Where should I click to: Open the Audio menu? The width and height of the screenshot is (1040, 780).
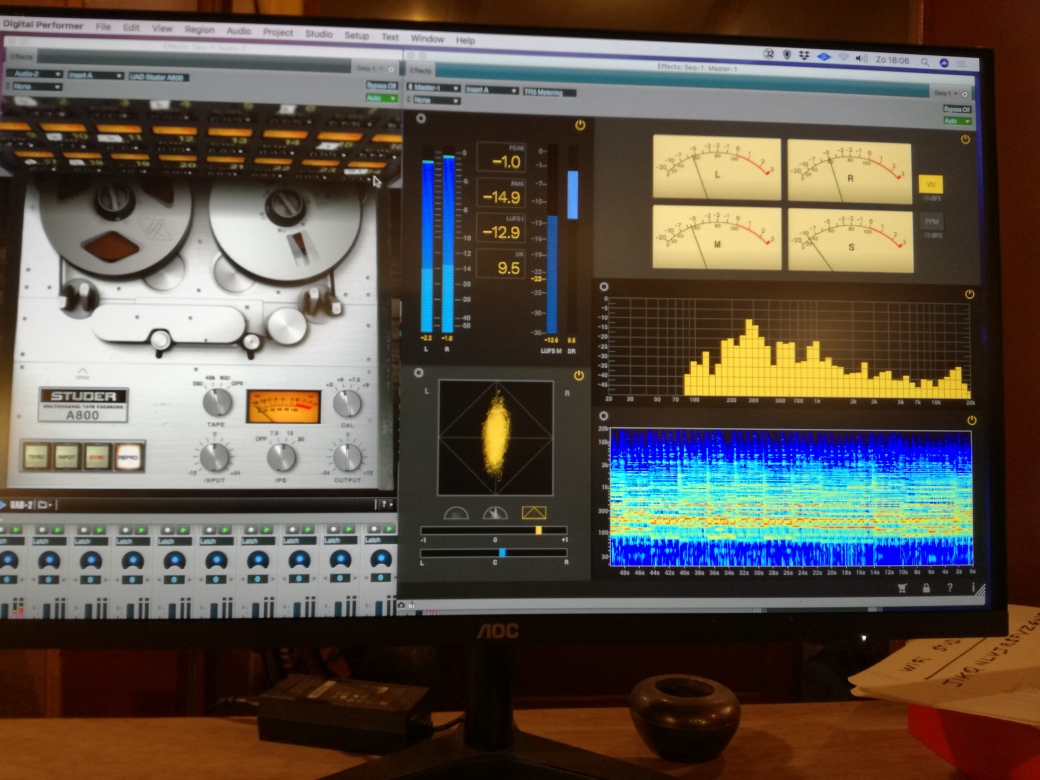click(239, 31)
